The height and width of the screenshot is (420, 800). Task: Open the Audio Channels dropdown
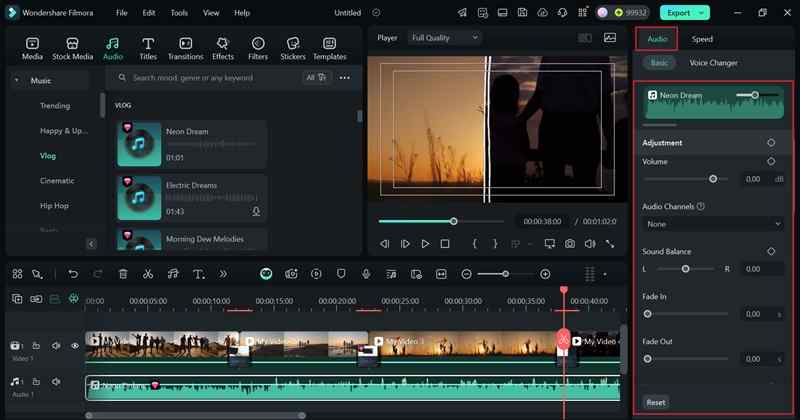click(x=712, y=224)
